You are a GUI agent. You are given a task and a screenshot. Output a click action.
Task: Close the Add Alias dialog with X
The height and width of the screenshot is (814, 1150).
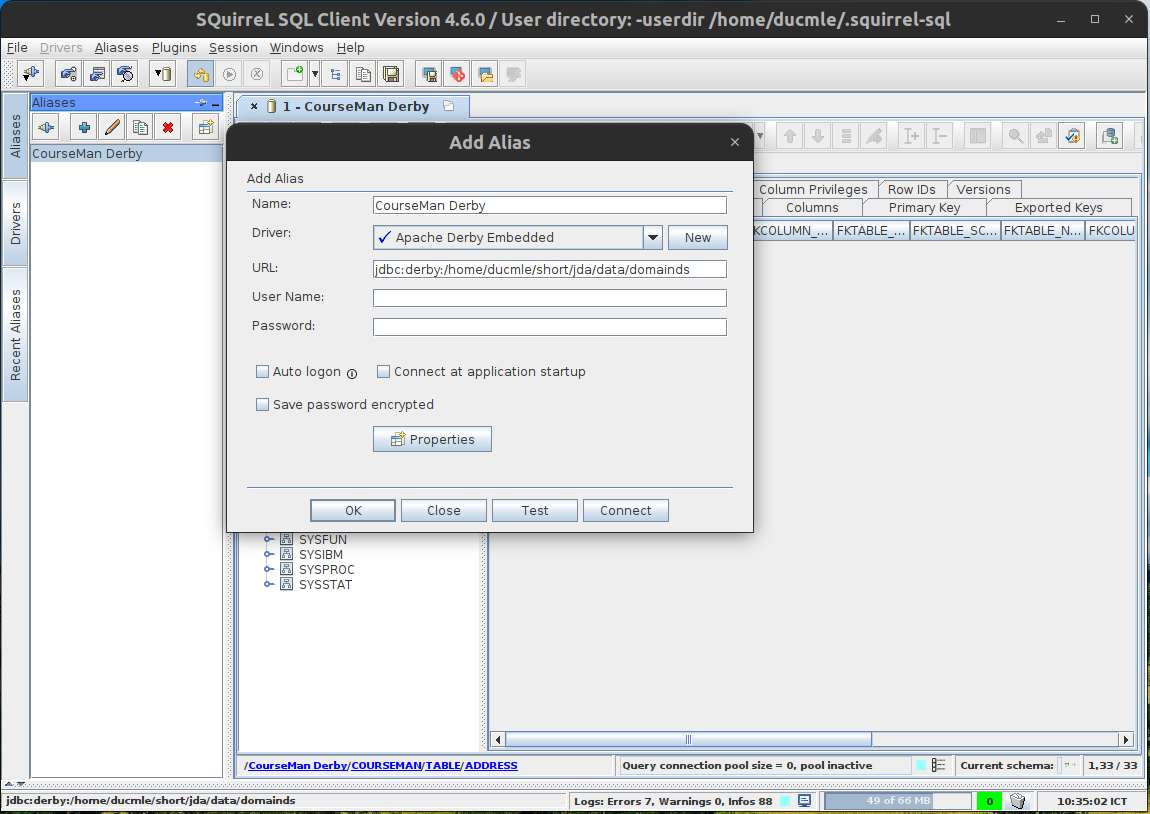pyautogui.click(x=735, y=142)
